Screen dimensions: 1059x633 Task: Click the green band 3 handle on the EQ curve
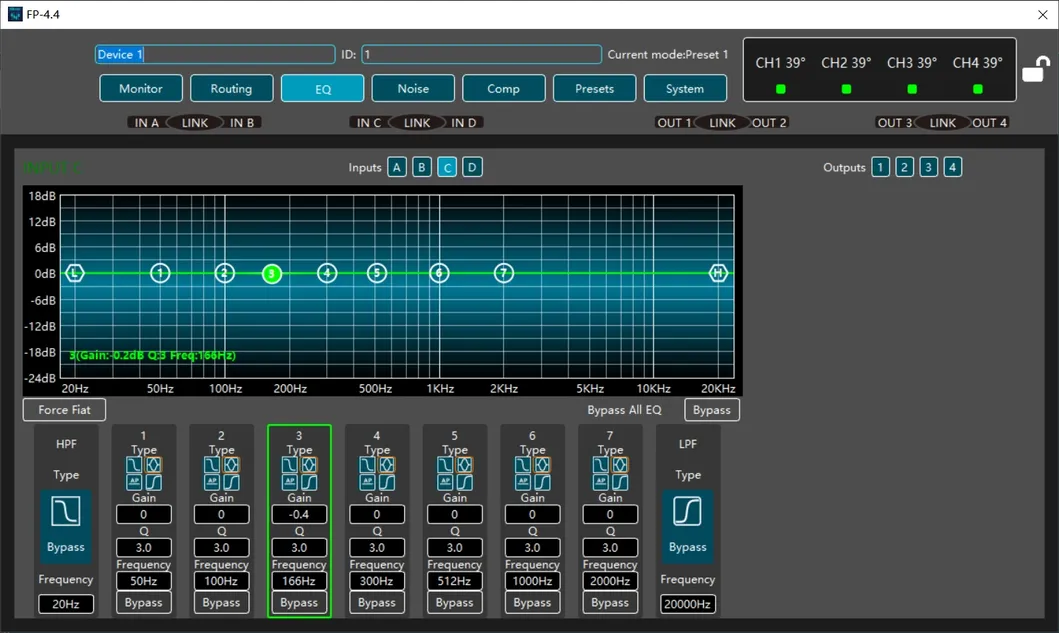coord(272,273)
